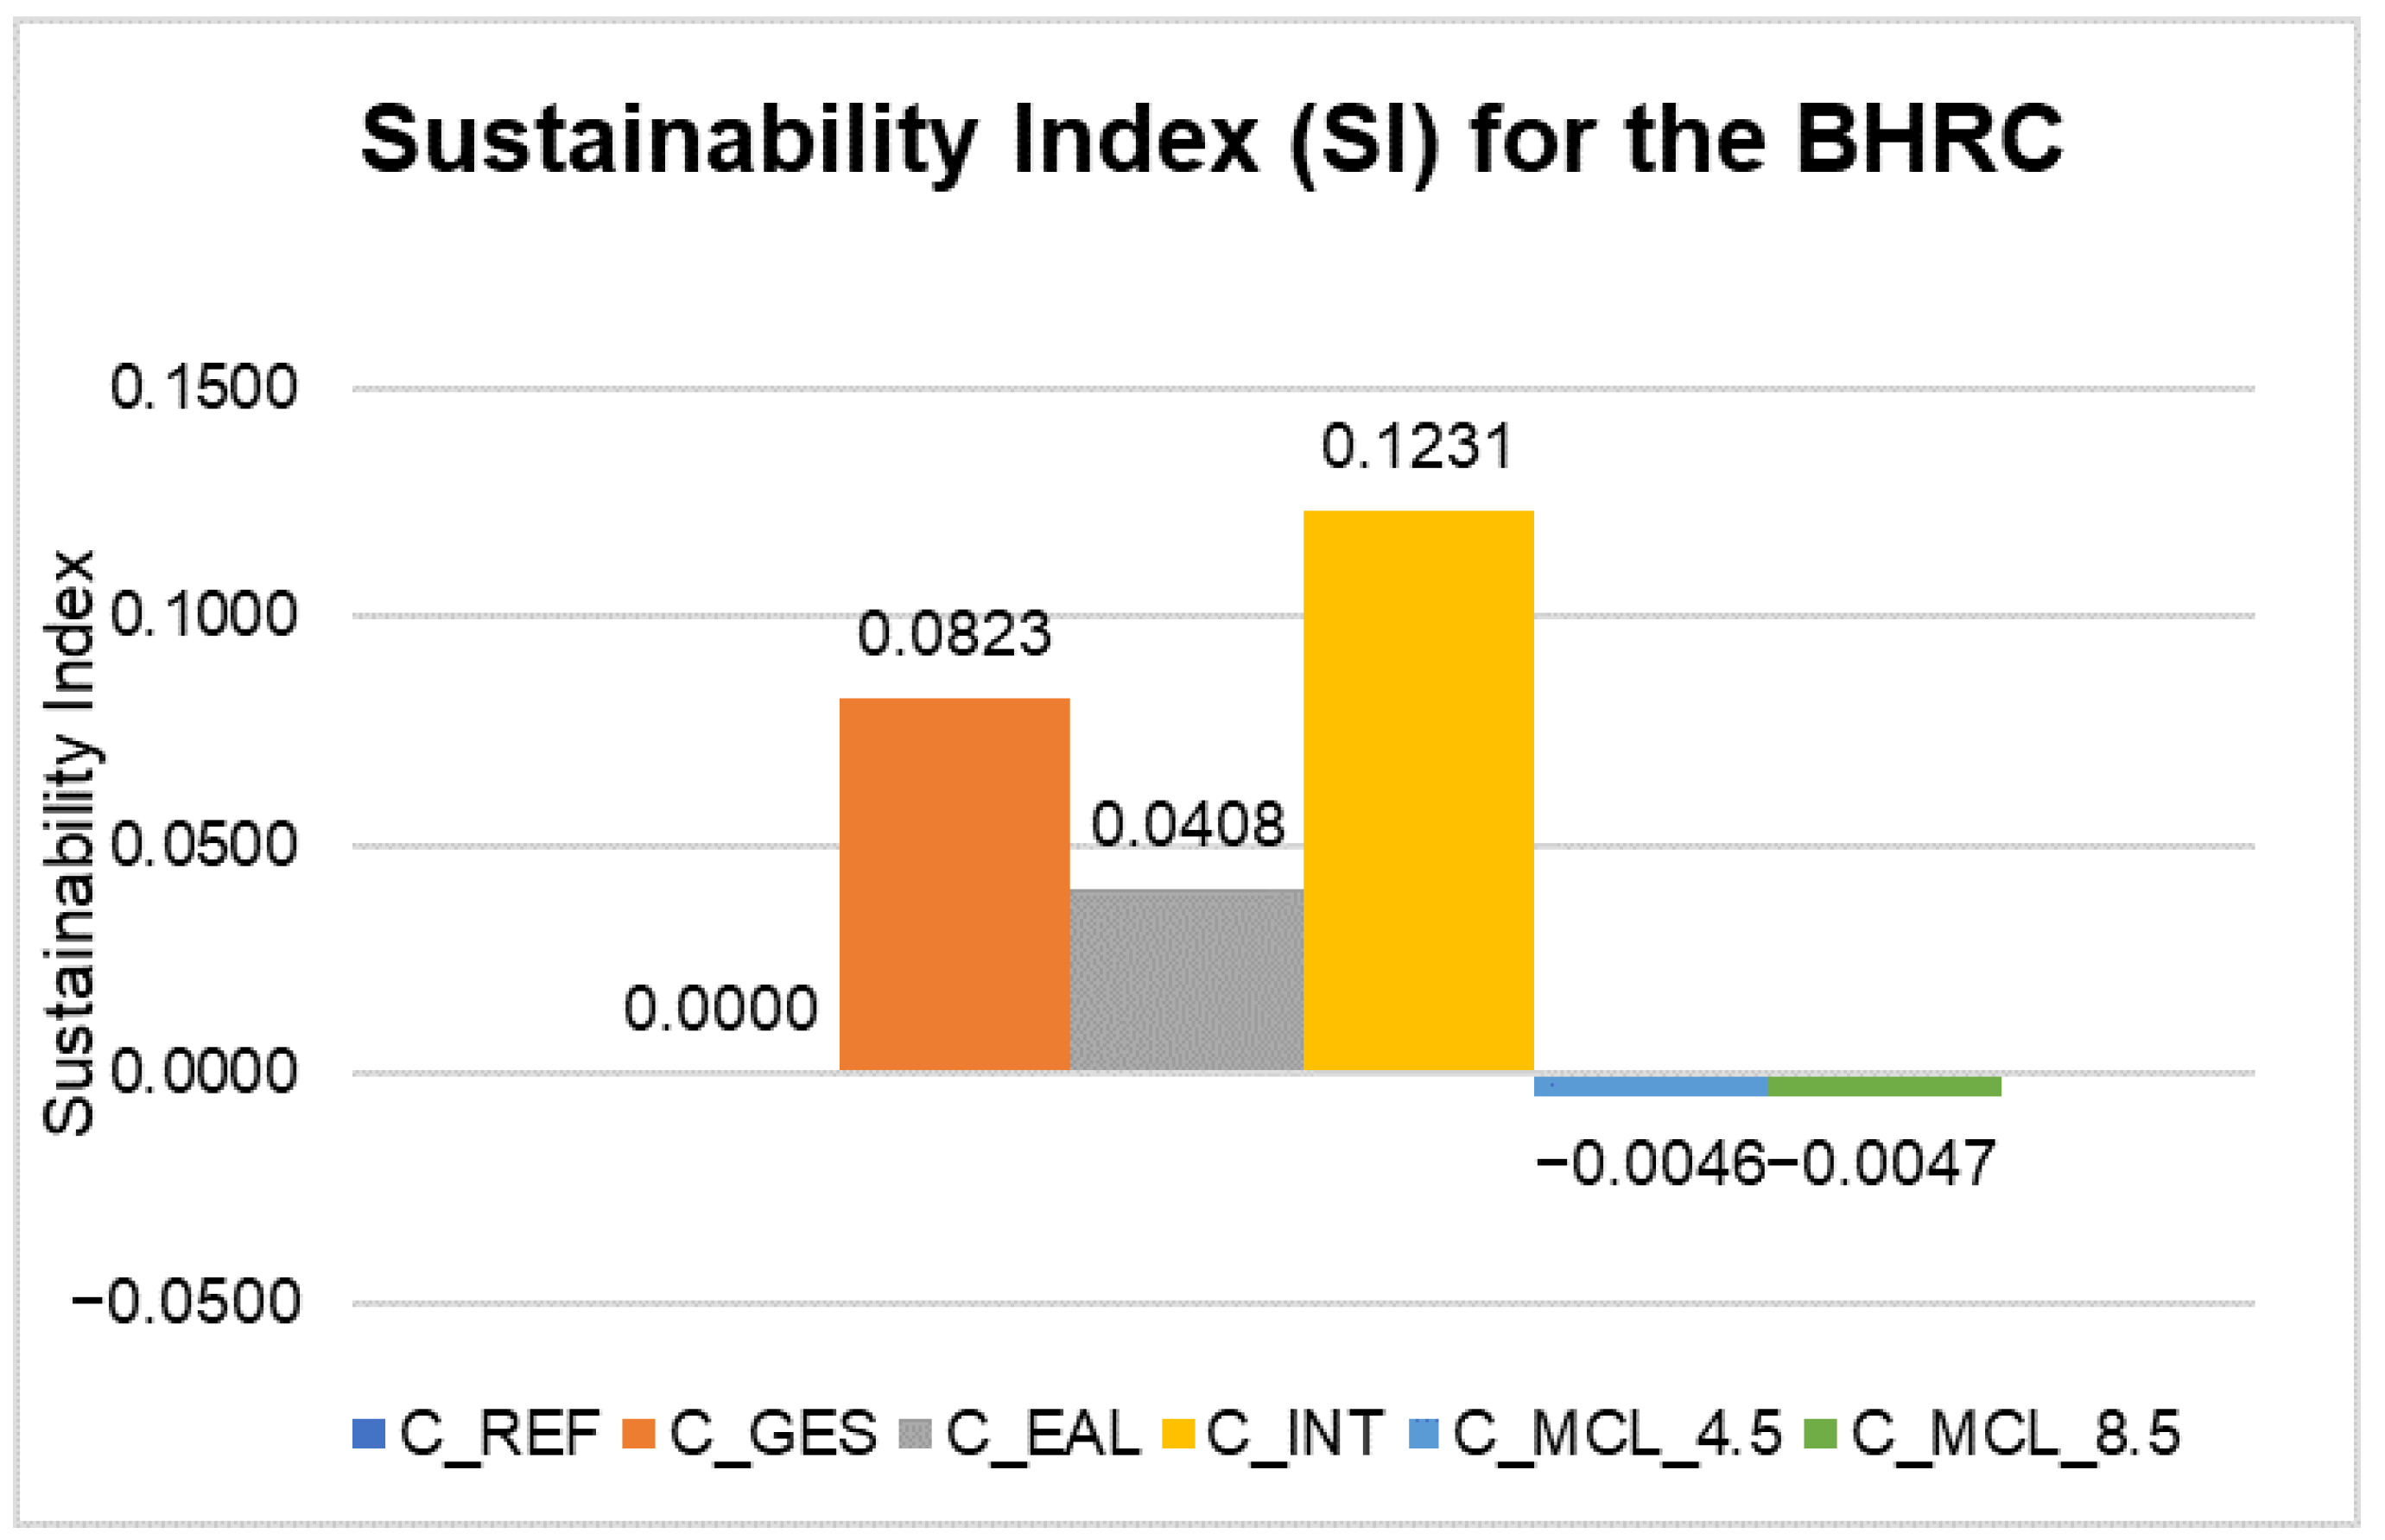Click the blue C_REF legend swatch

tap(368, 1434)
